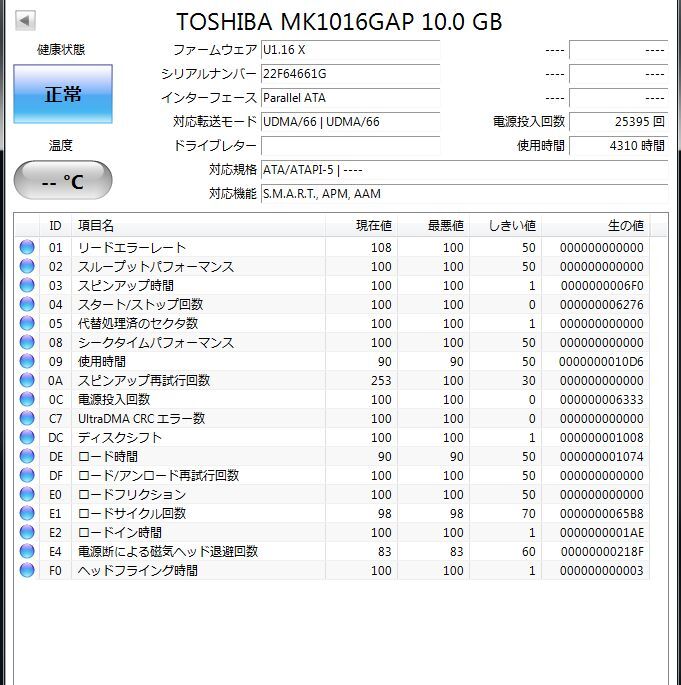Click the blue status orb for ID E1
Screen dimensions: 681x685
[27, 513]
